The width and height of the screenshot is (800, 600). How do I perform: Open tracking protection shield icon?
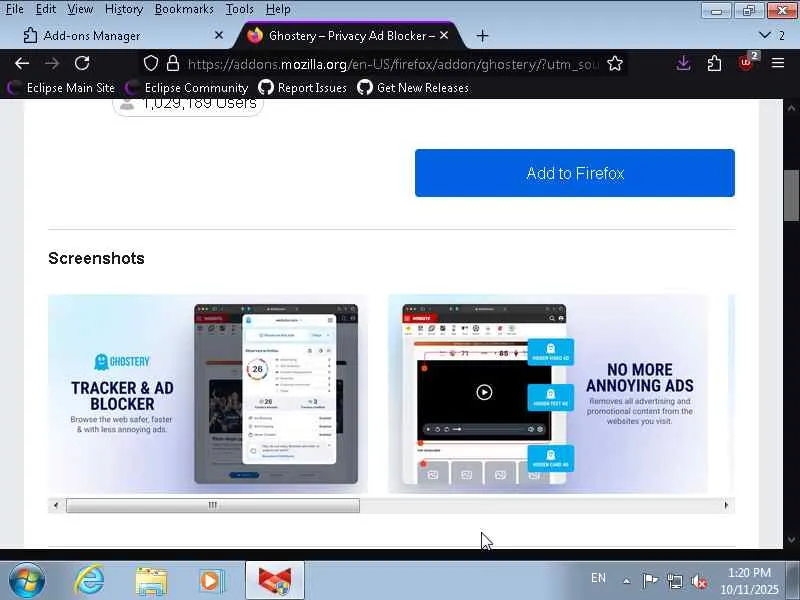[x=151, y=63]
